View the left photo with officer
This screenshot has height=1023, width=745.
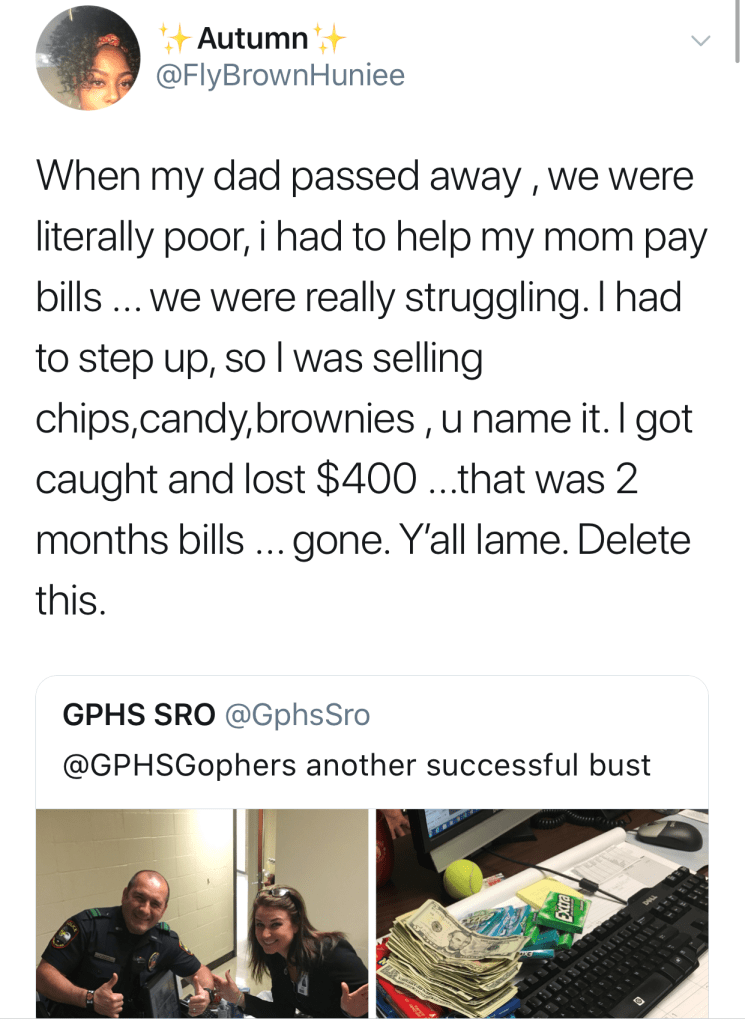pos(202,912)
